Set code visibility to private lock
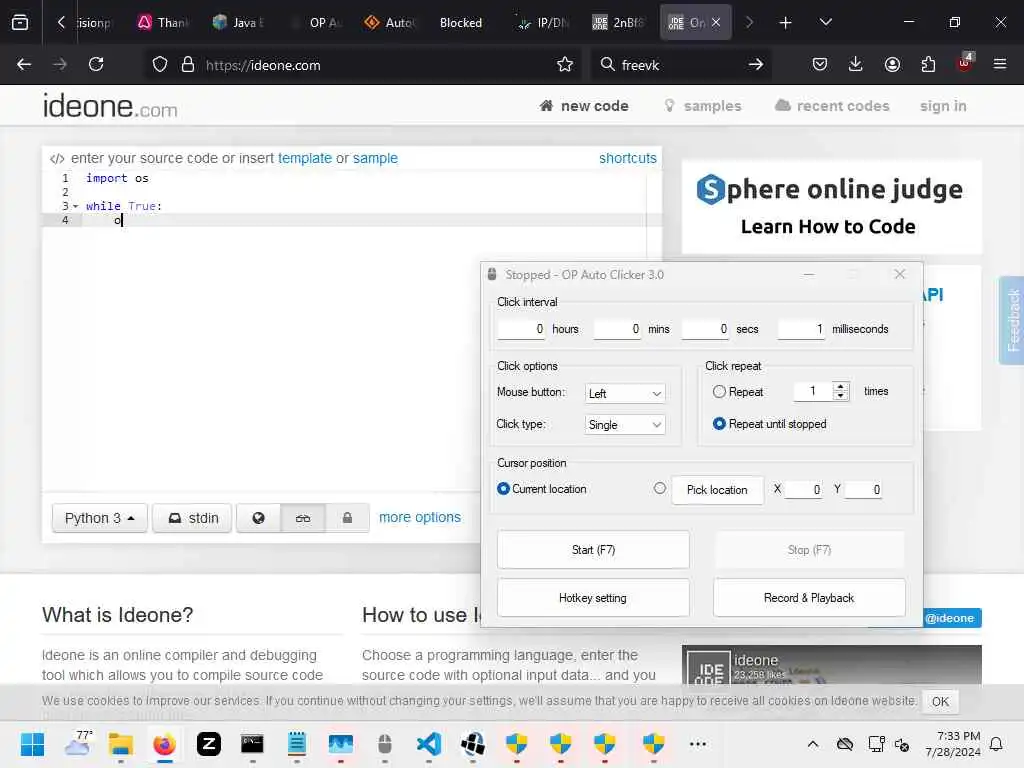1024x768 pixels. [x=347, y=518]
